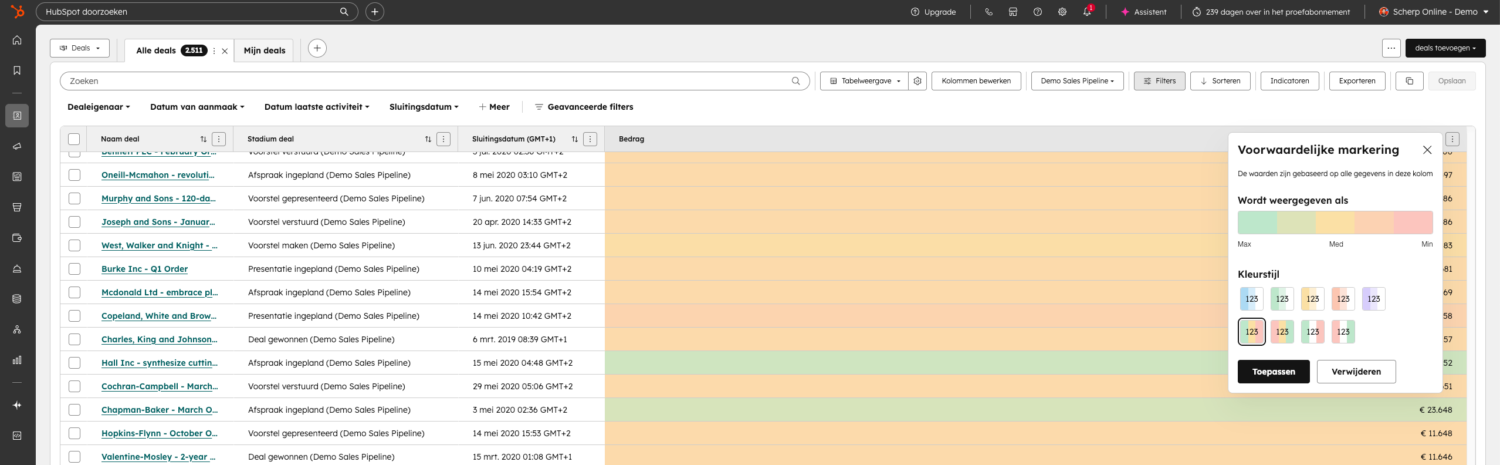Viewport: 1500px width, 465px height.
Task: Click the copy view icon button
Action: pos(1408,81)
